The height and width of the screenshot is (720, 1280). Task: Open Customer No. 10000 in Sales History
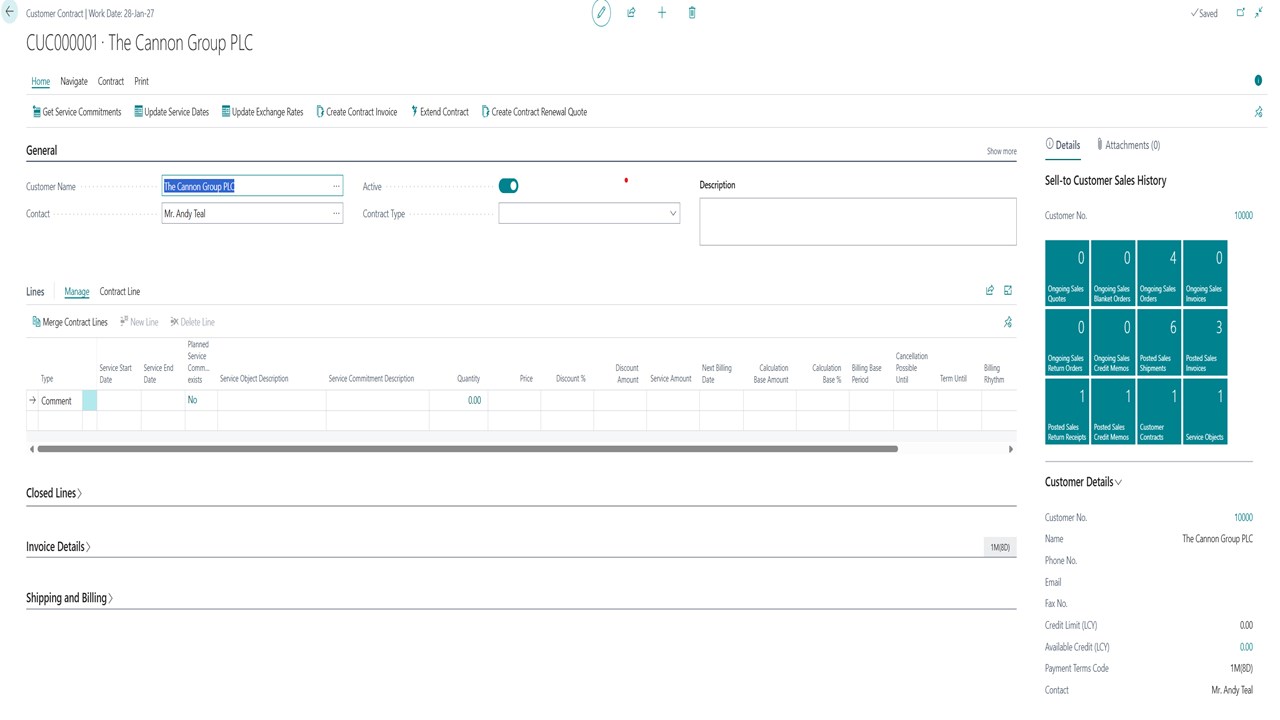pos(1243,215)
